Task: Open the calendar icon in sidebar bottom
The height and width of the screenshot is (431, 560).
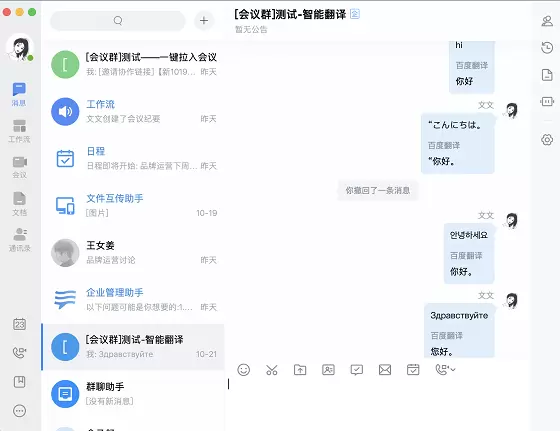Action: 19,324
